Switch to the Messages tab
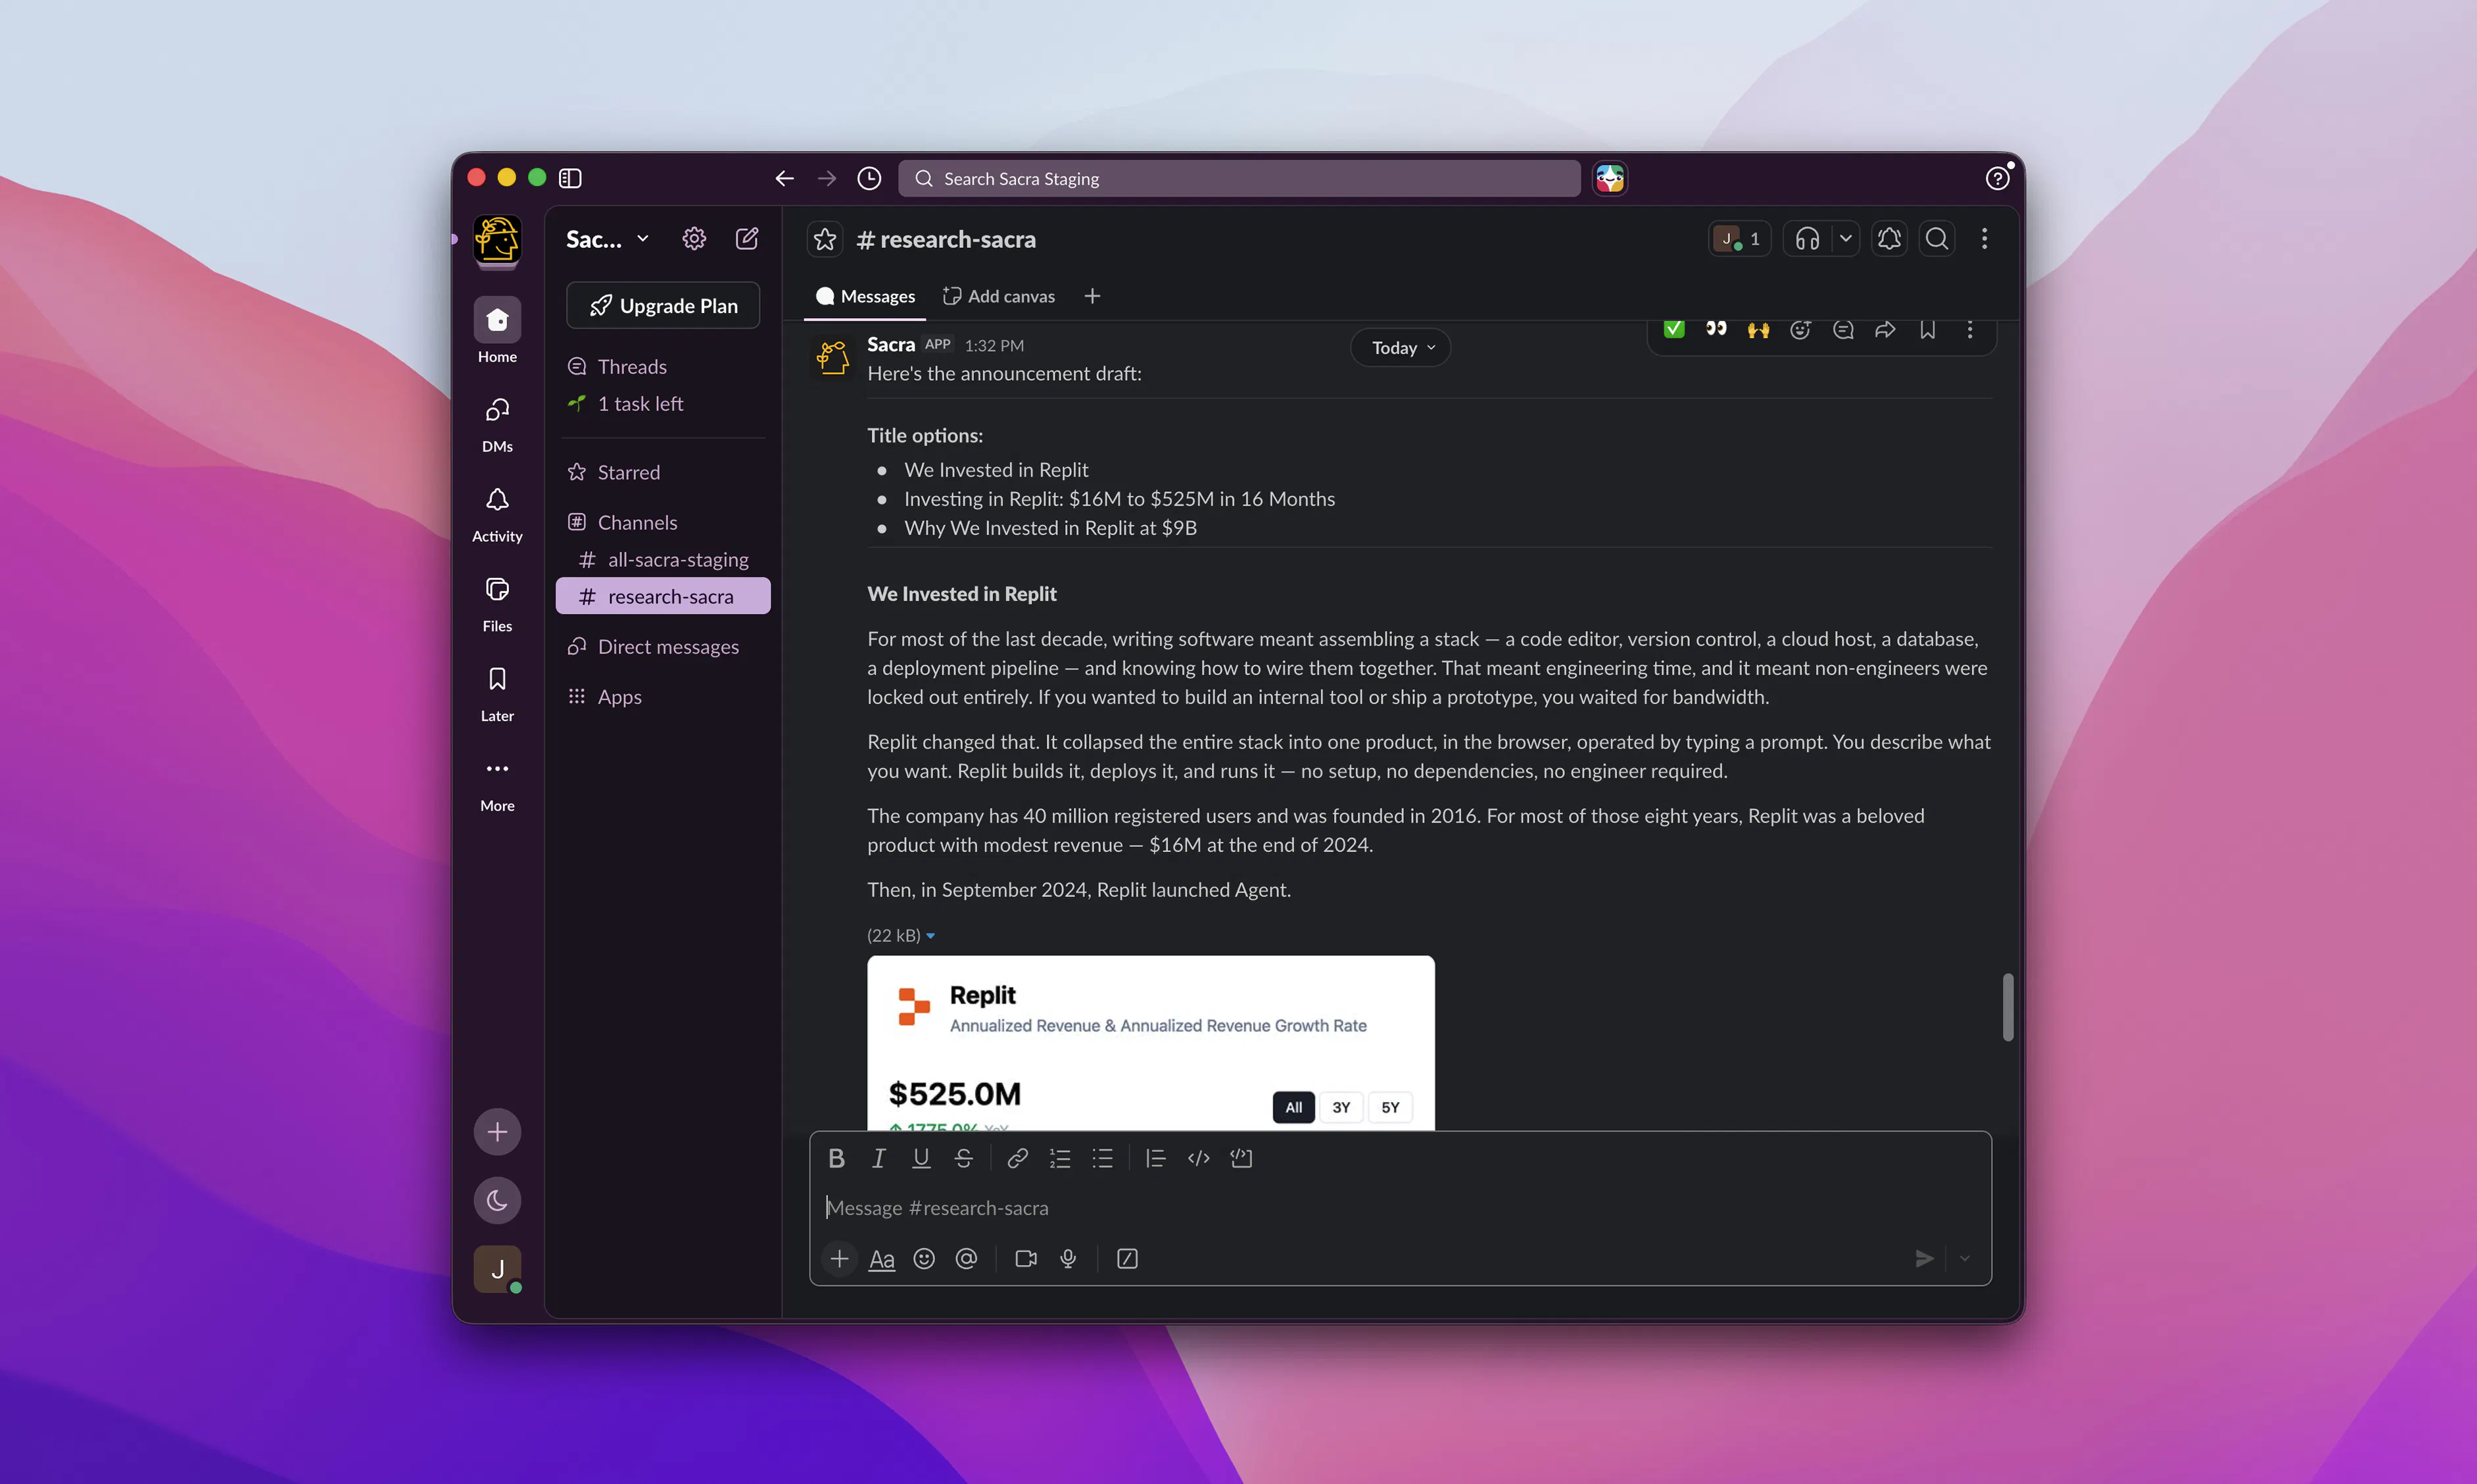This screenshot has width=2477, height=1484. click(x=865, y=296)
